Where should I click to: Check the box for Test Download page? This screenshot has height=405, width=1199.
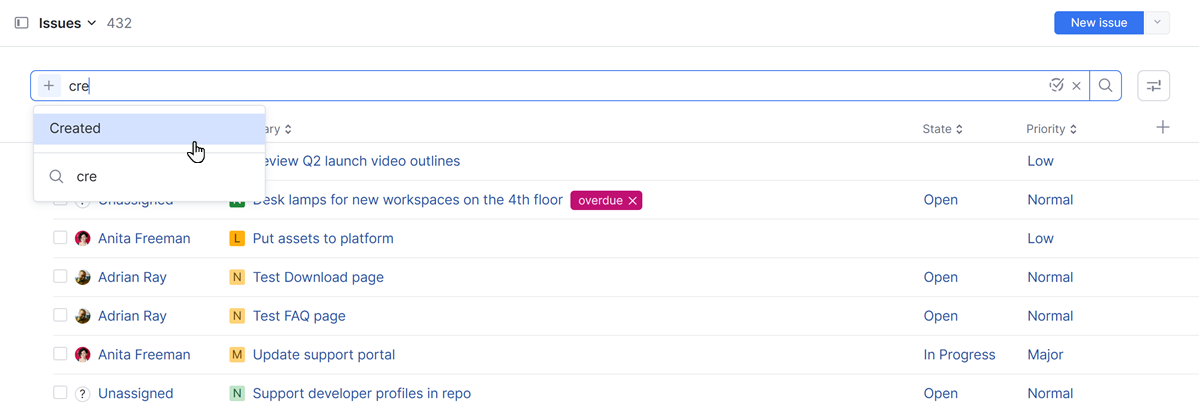point(60,277)
